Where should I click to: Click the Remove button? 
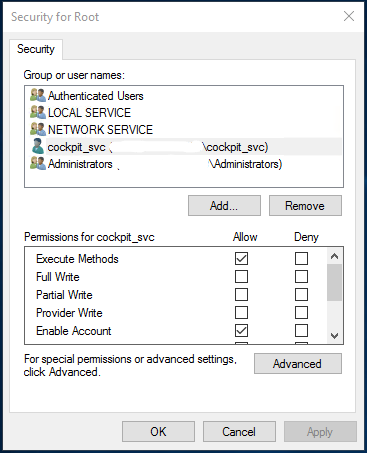tap(305, 206)
